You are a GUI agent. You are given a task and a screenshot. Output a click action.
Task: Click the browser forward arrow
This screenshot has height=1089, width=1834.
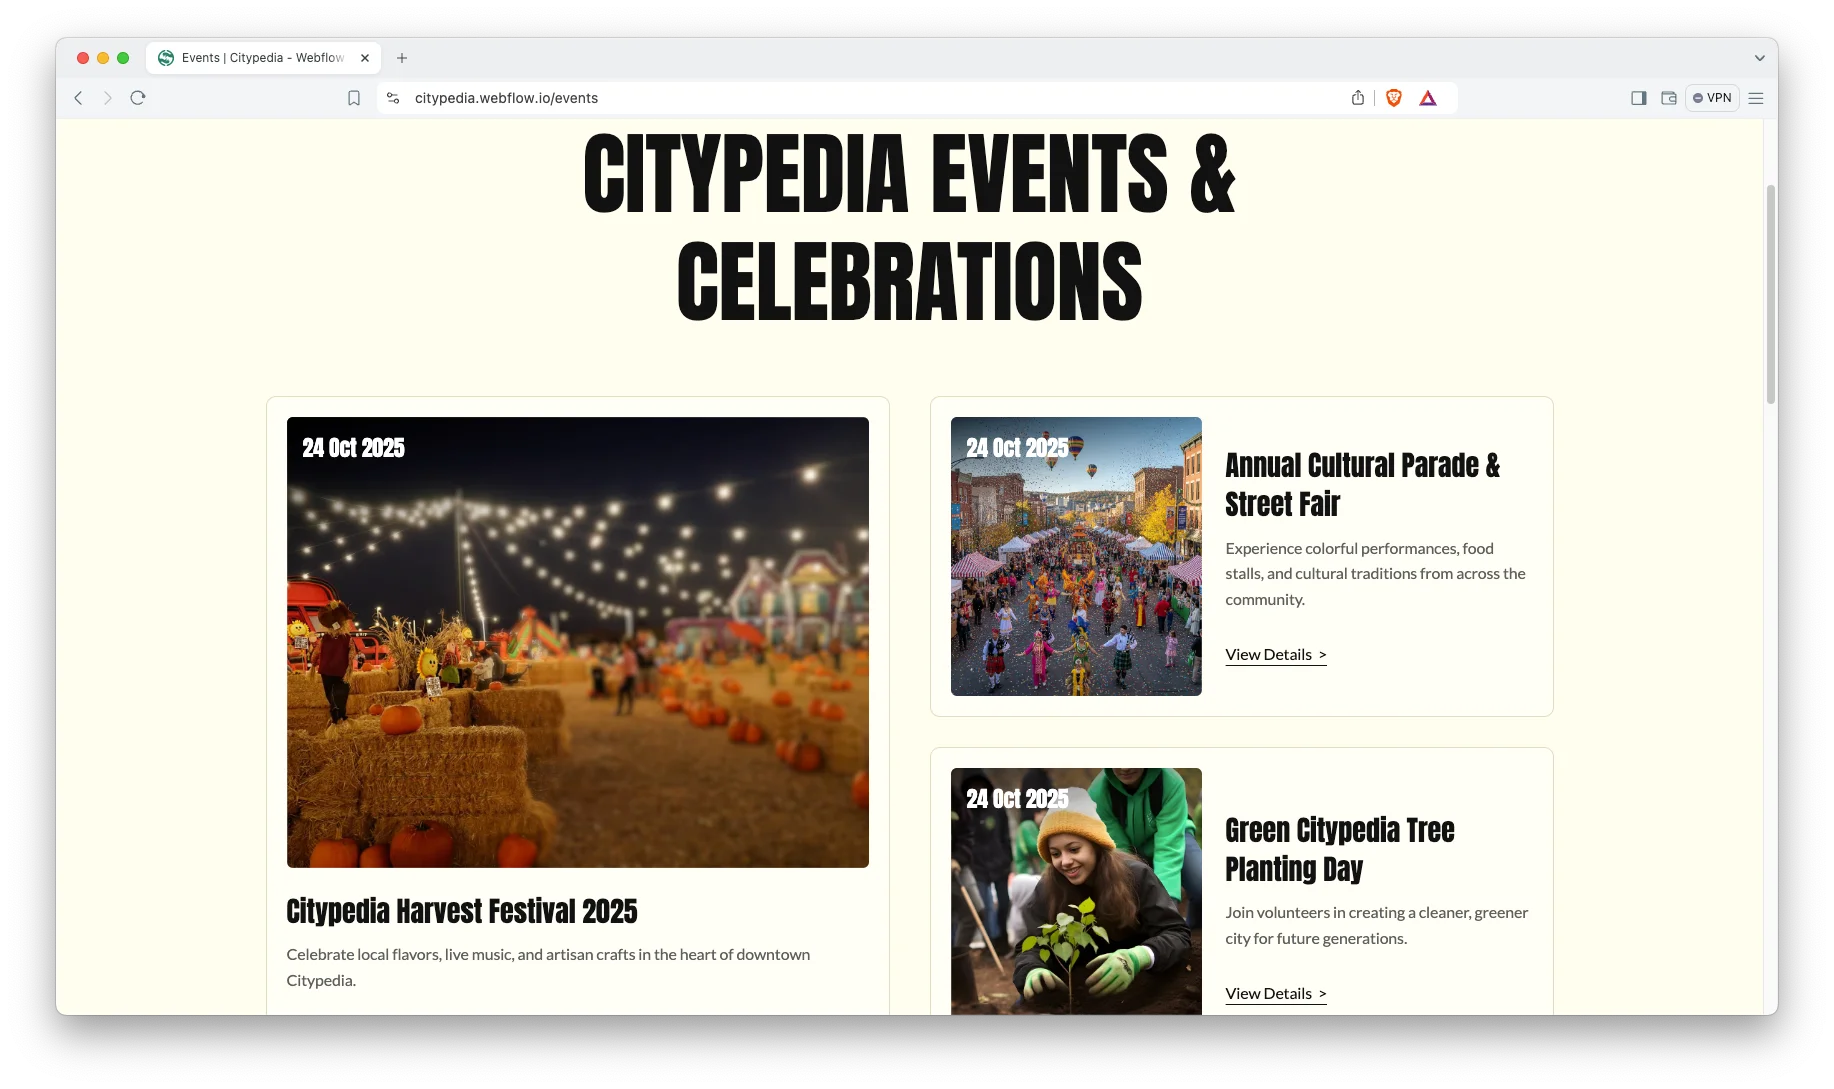click(108, 98)
